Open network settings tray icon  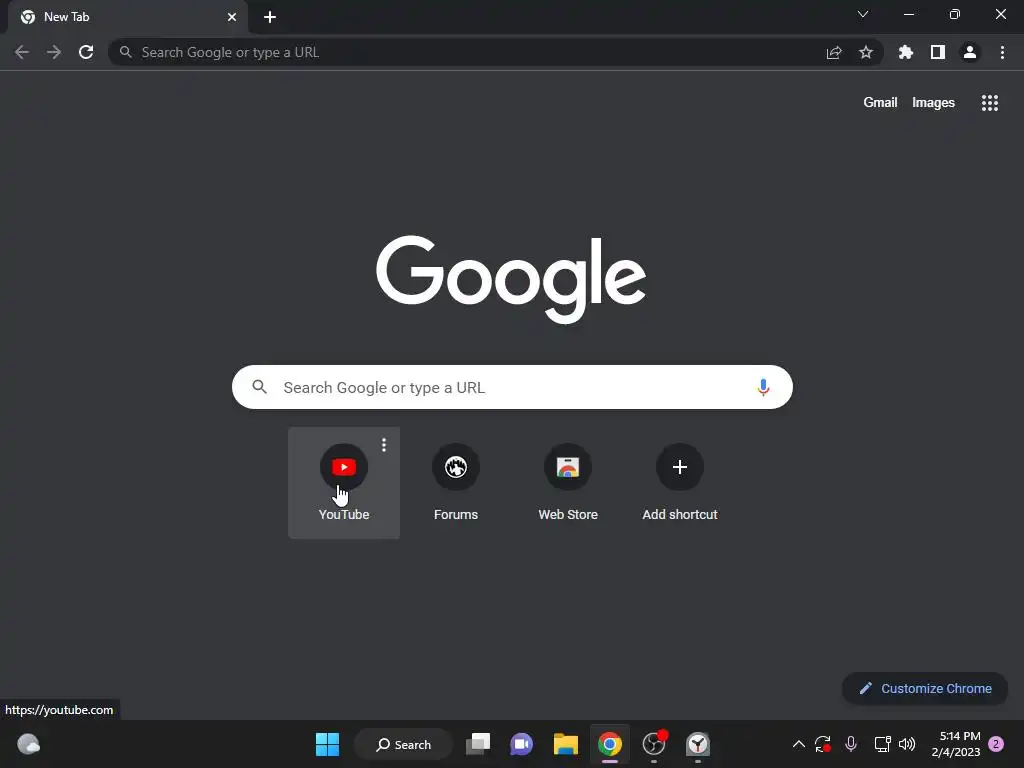pos(882,744)
